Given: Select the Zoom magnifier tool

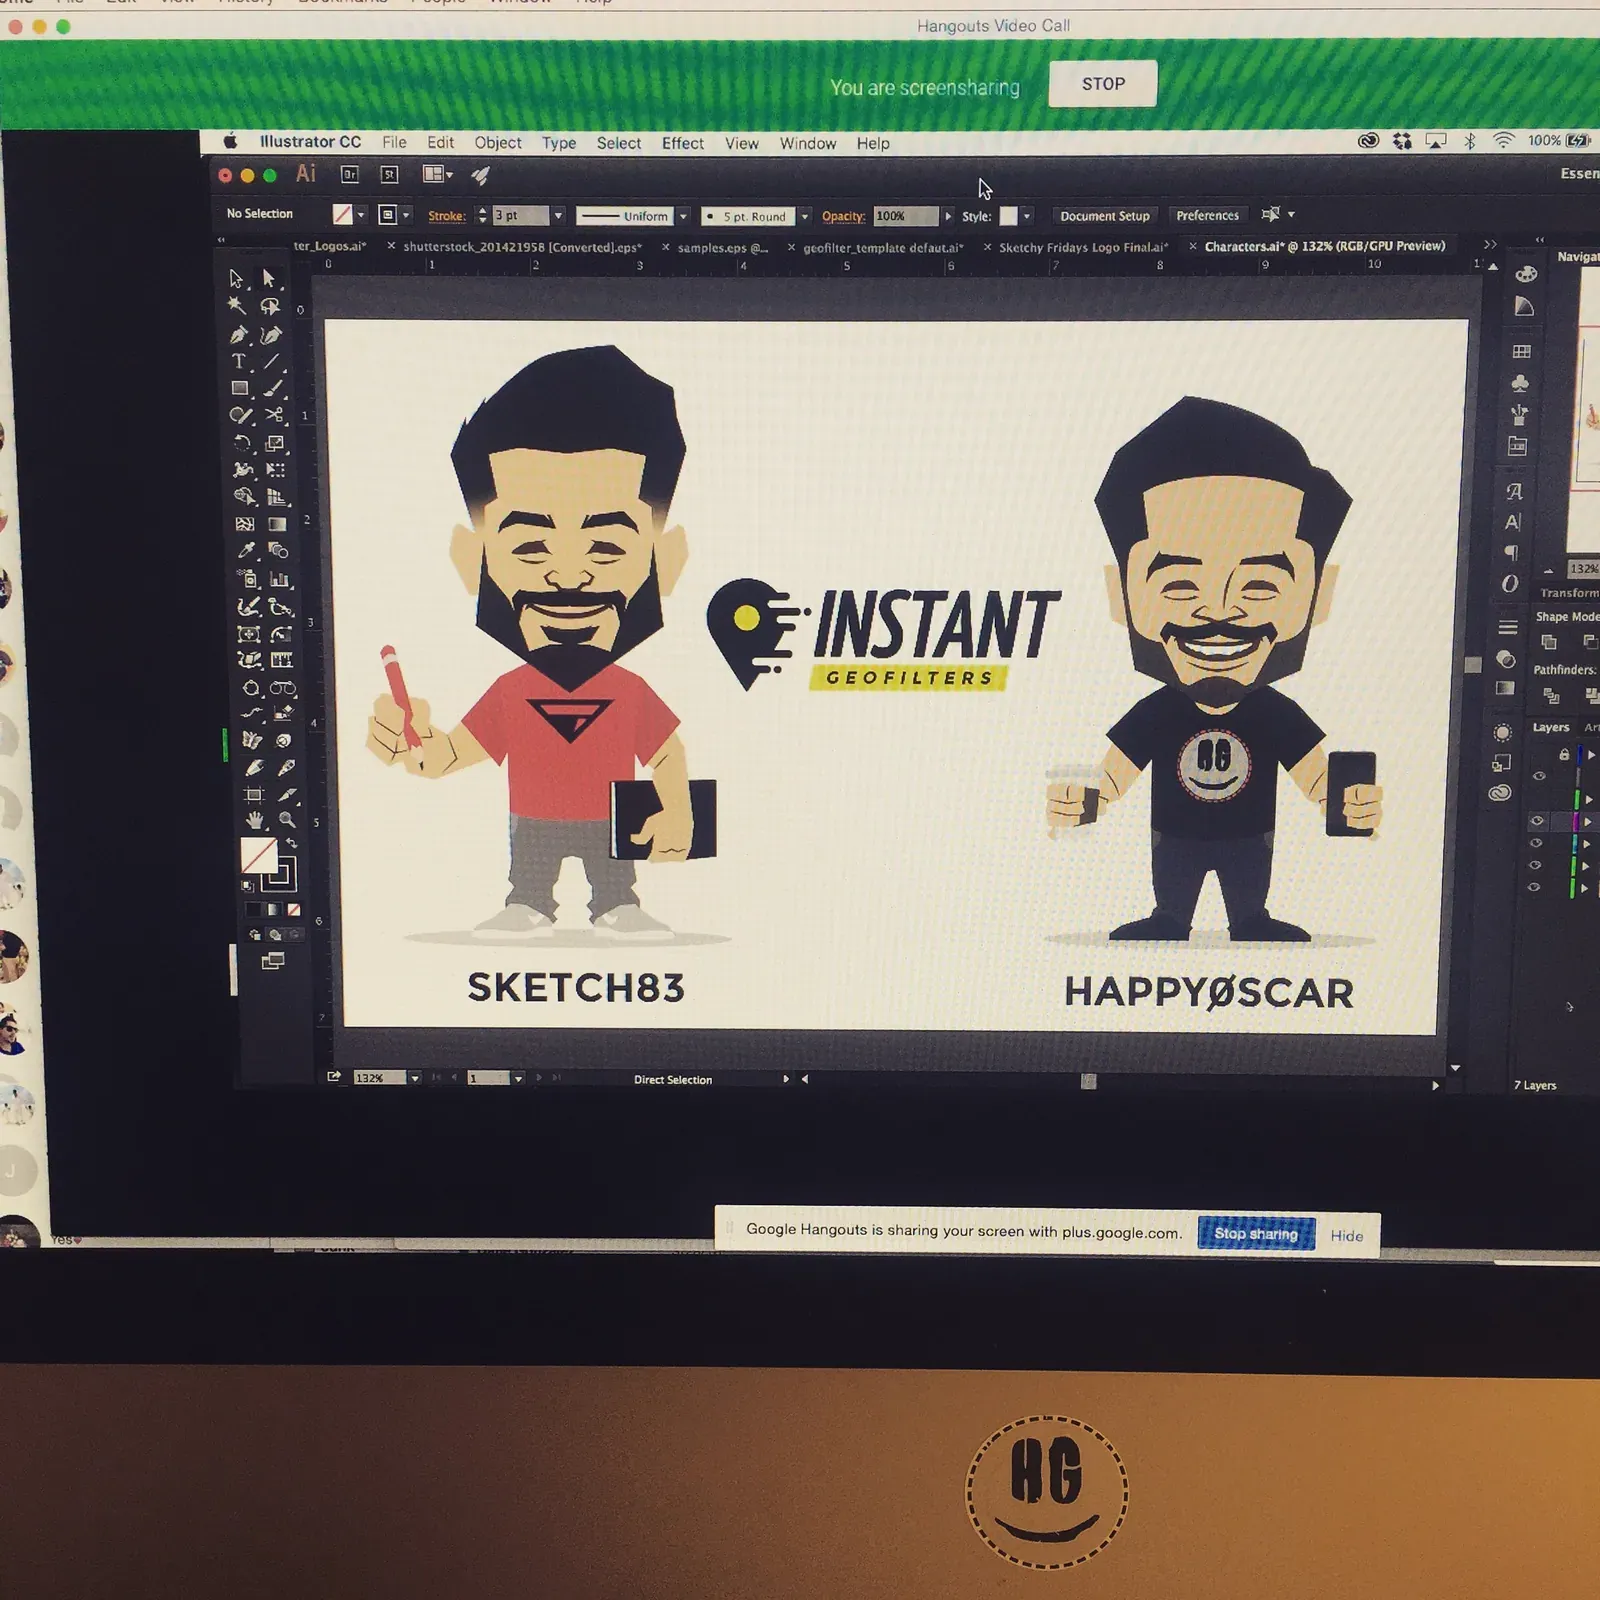Looking at the screenshot, I should (287, 820).
